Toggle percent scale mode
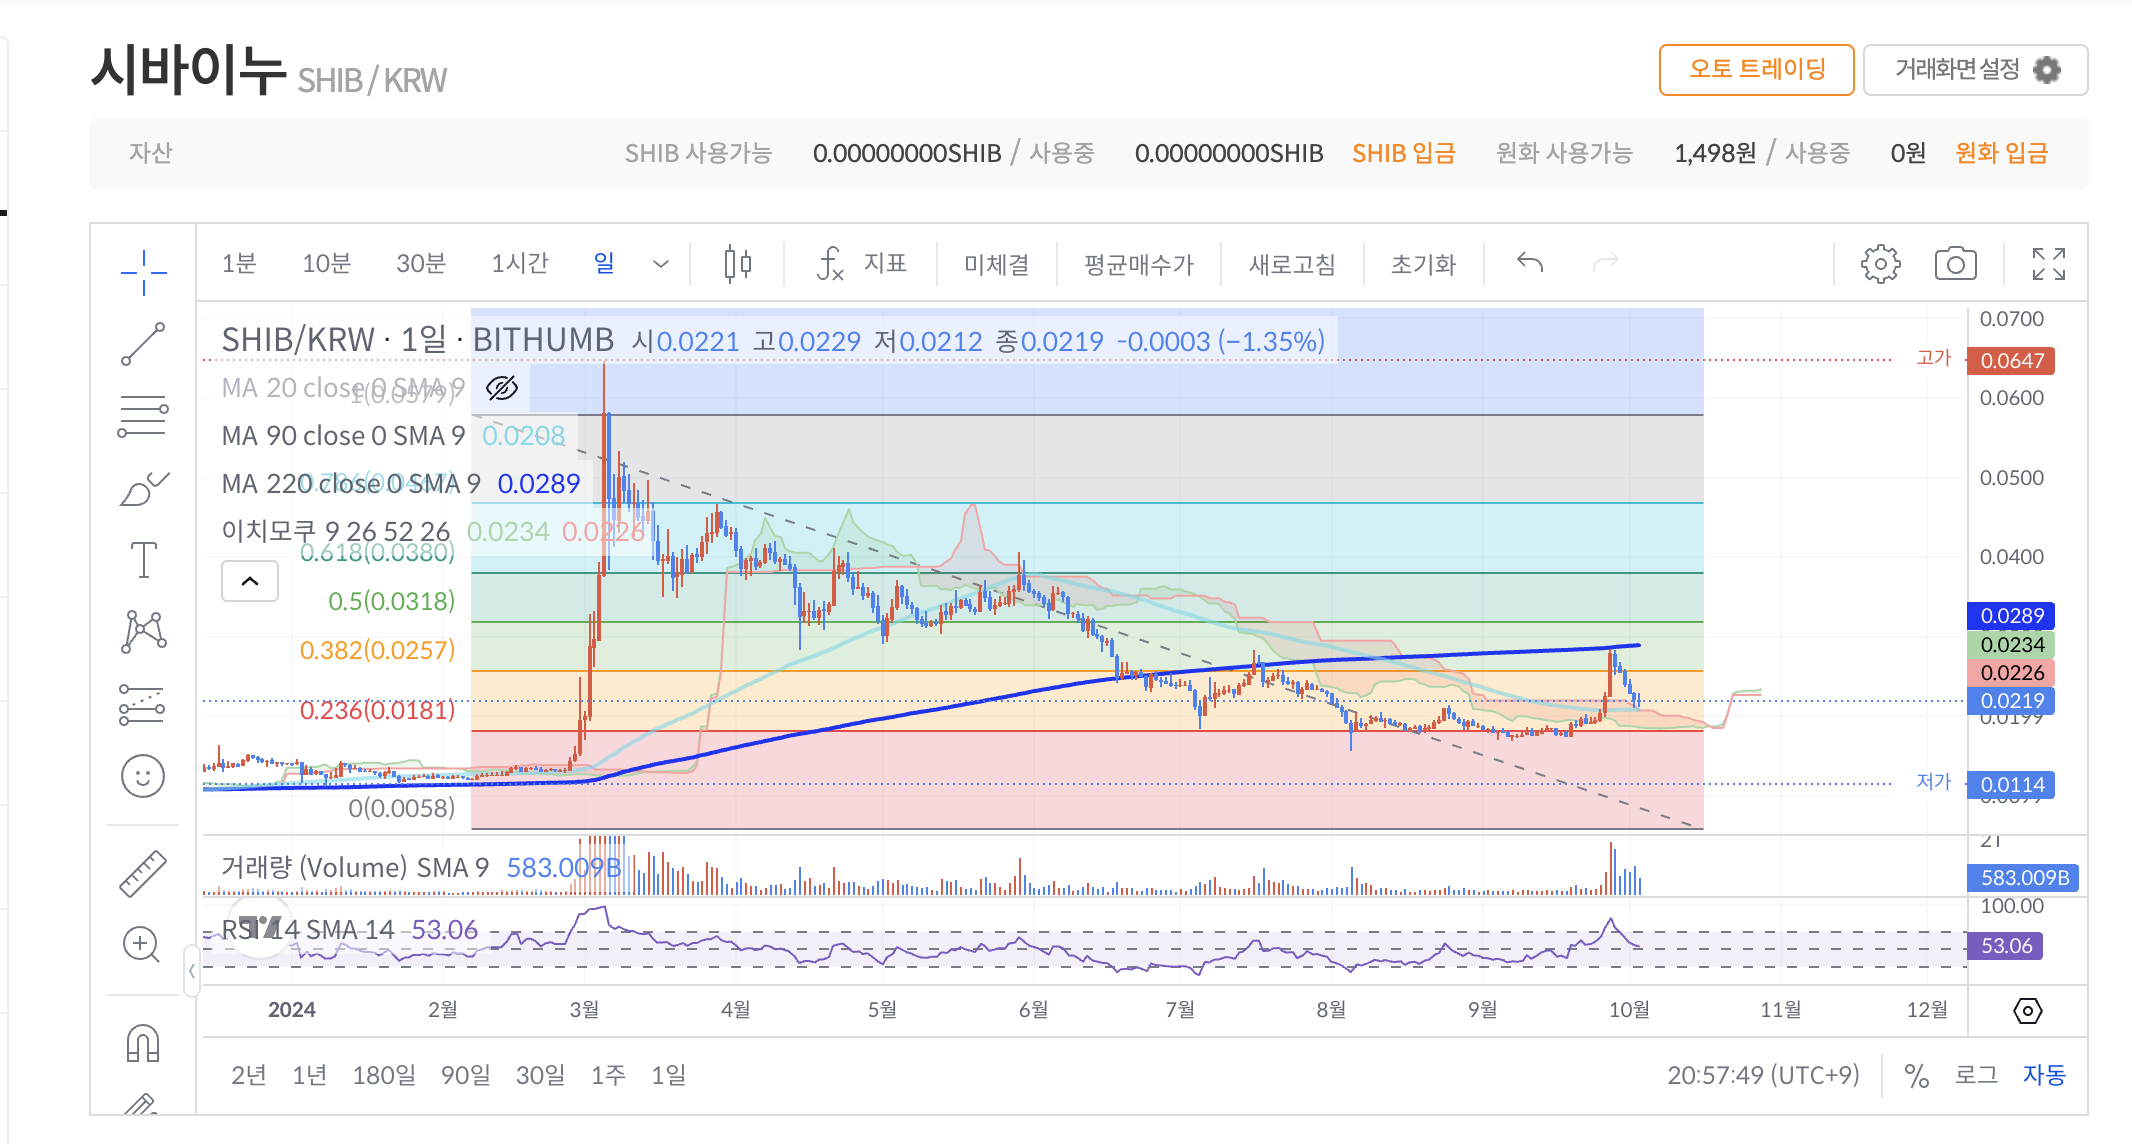 click(1916, 1076)
